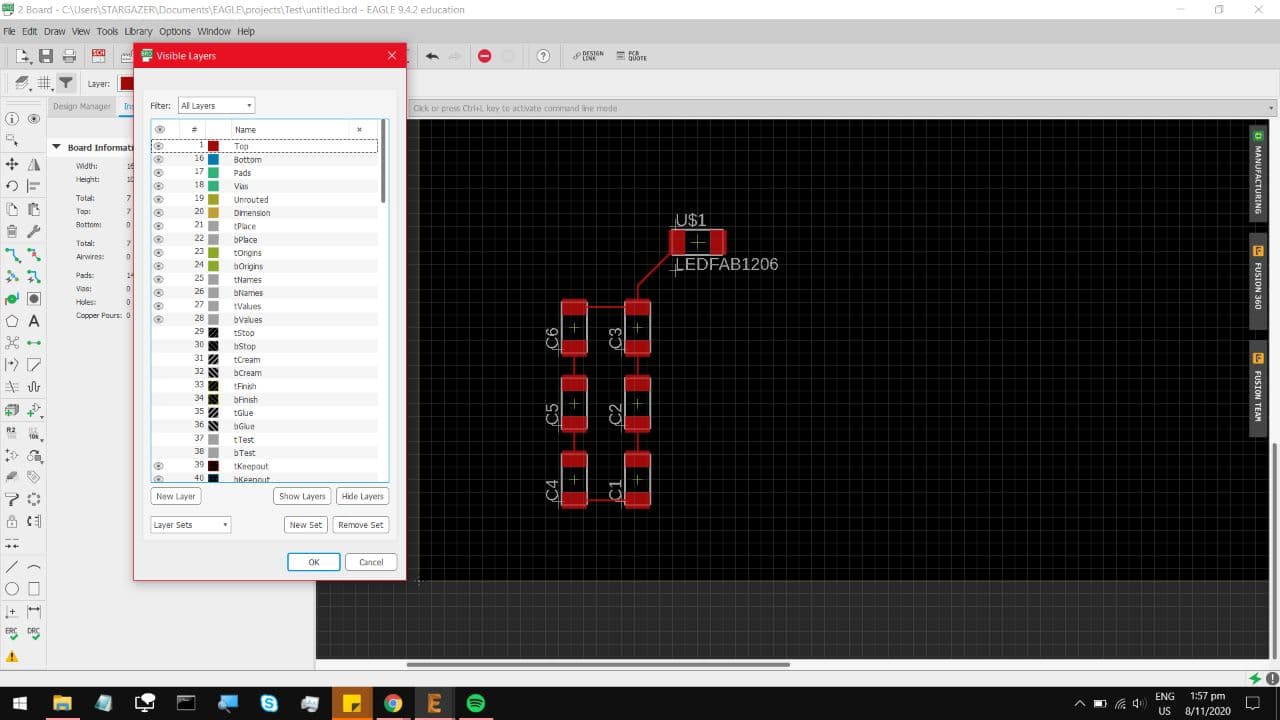Toggle visibility eye for Top layer
Screen dimensions: 1280x720
click(x=159, y=146)
